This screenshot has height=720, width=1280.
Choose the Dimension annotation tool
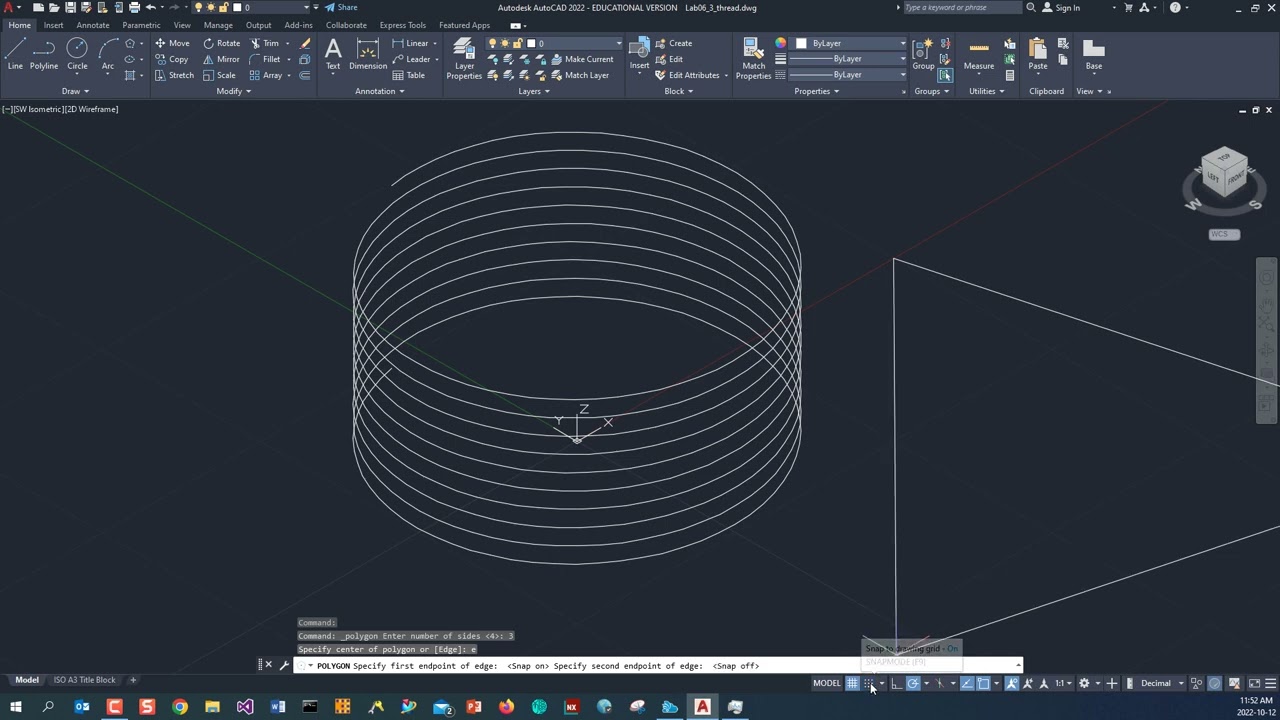tap(367, 54)
